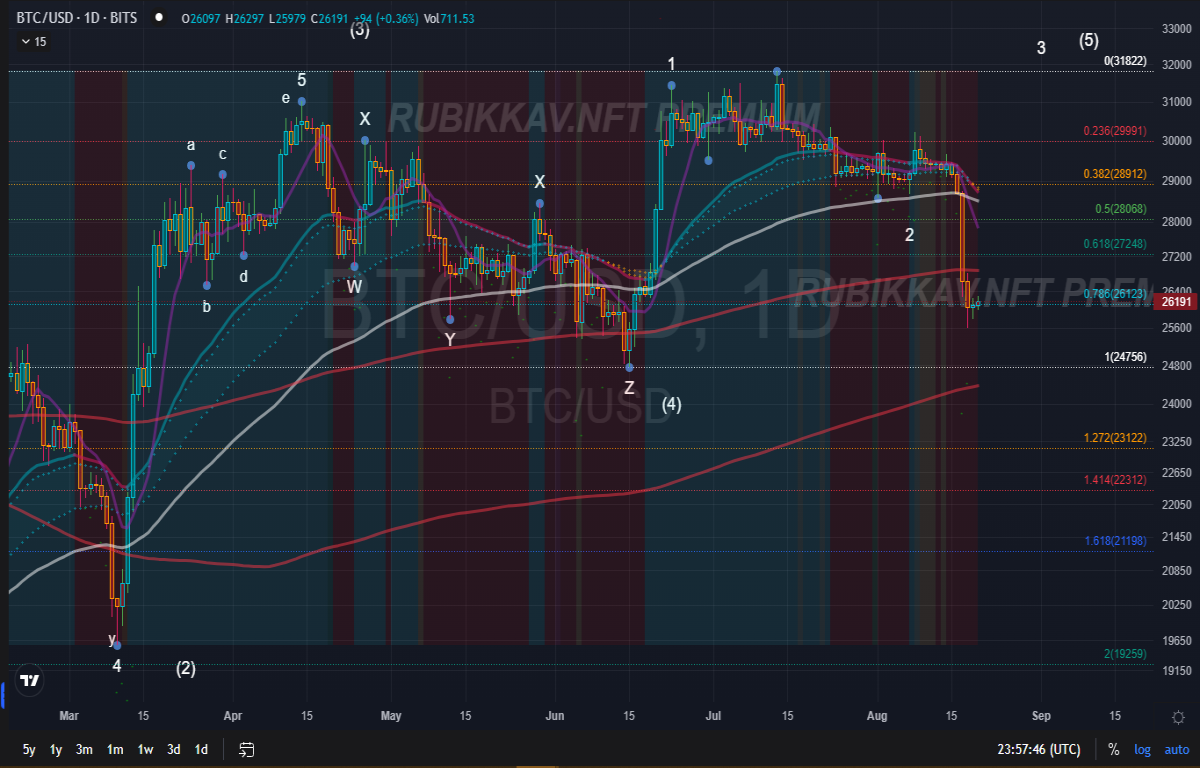Select Fibonacci level label 1(24756)
This screenshot has height=768, width=1200.
pyautogui.click(x=1124, y=358)
